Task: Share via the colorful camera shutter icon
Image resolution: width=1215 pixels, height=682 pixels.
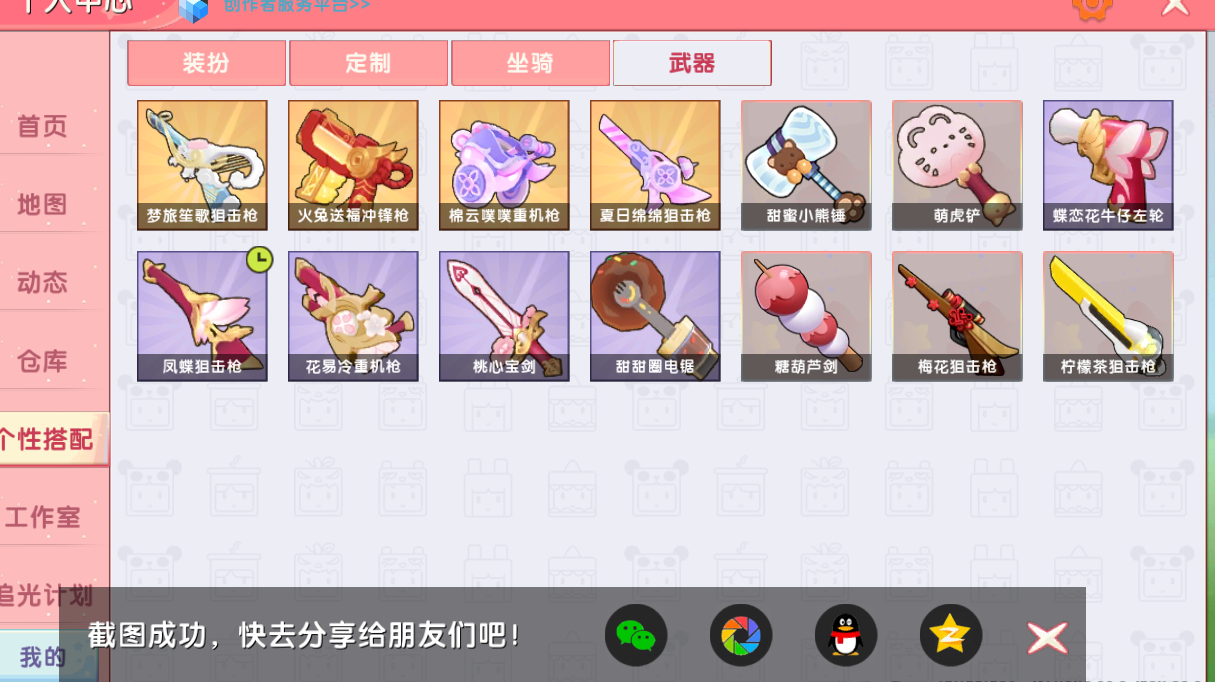Action: point(741,635)
